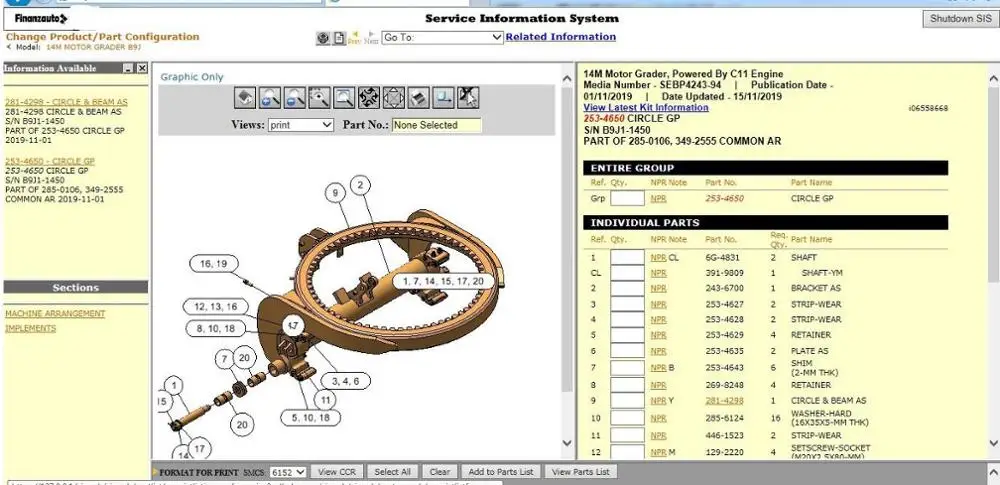Click the Qty field for 6G-4831 SHAFT
Screen dimensions: 1000x485
[x=628, y=258]
